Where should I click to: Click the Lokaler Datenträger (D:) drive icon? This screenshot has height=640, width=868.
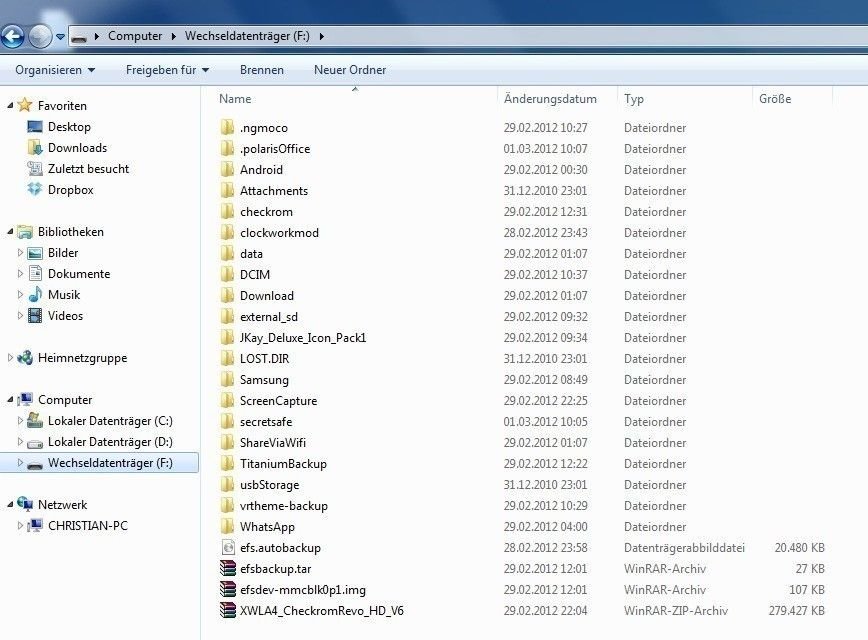(35, 442)
